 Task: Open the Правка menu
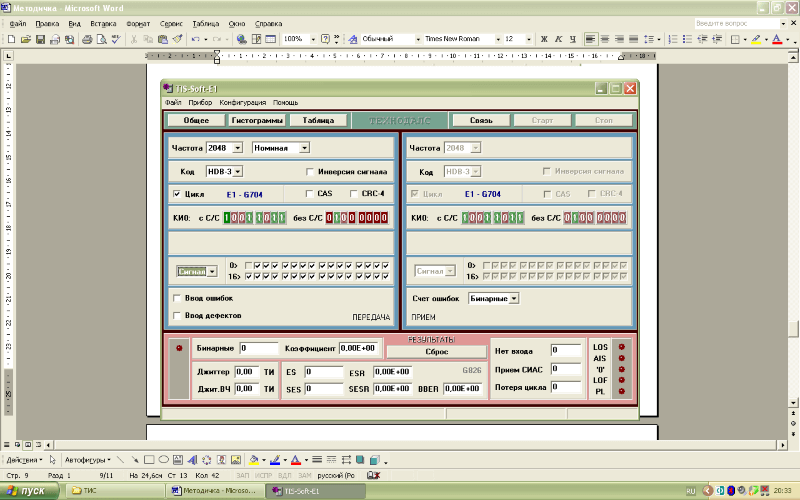47,23
